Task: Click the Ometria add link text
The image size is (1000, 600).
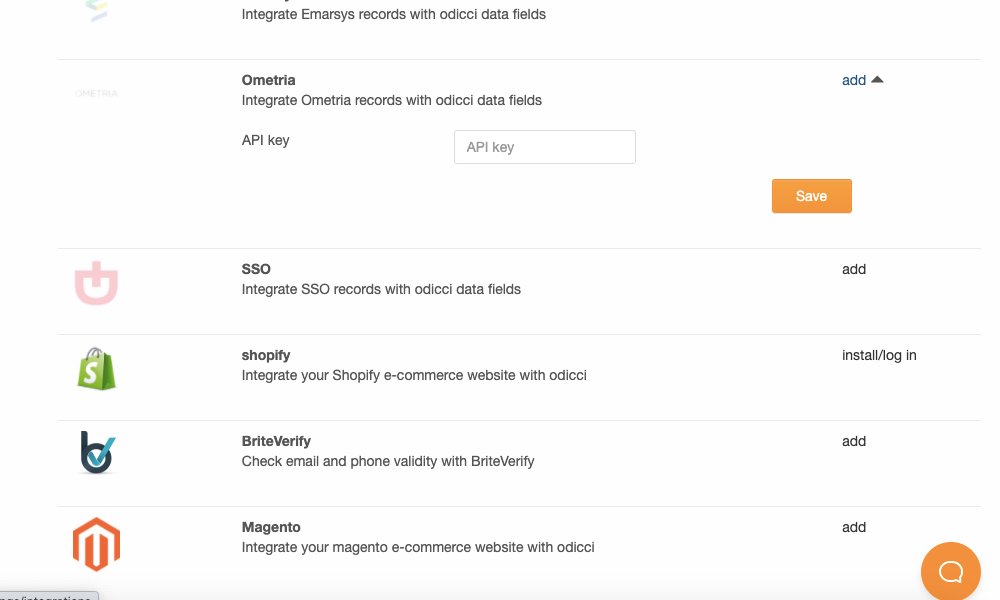Action: click(x=854, y=80)
